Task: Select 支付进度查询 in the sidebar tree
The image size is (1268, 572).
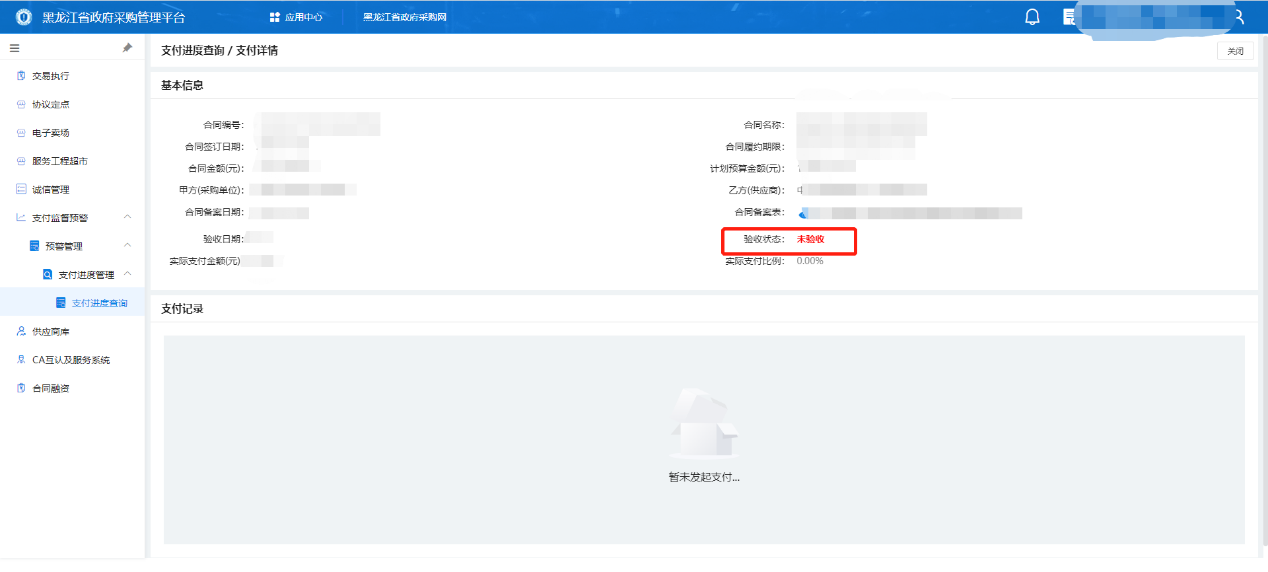Action: [99, 303]
